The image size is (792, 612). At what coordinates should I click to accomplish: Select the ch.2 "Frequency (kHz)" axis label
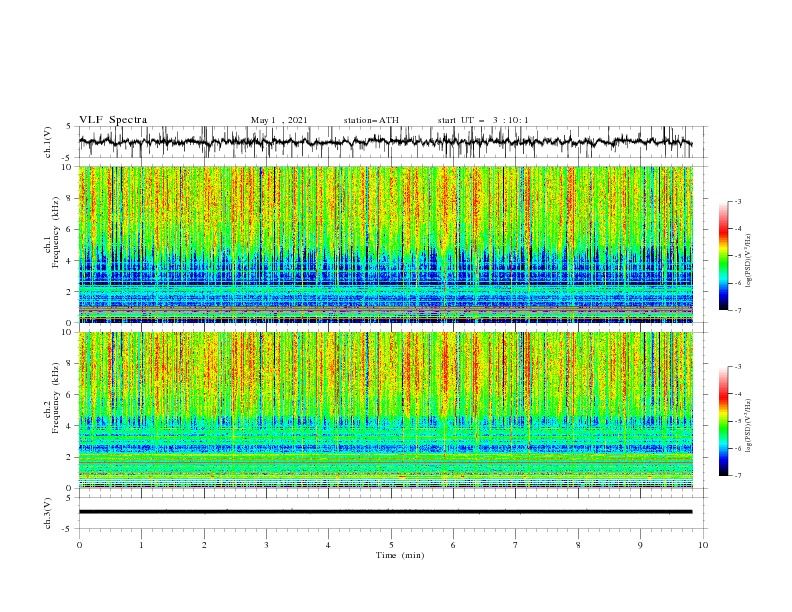(x=56, y=398)
